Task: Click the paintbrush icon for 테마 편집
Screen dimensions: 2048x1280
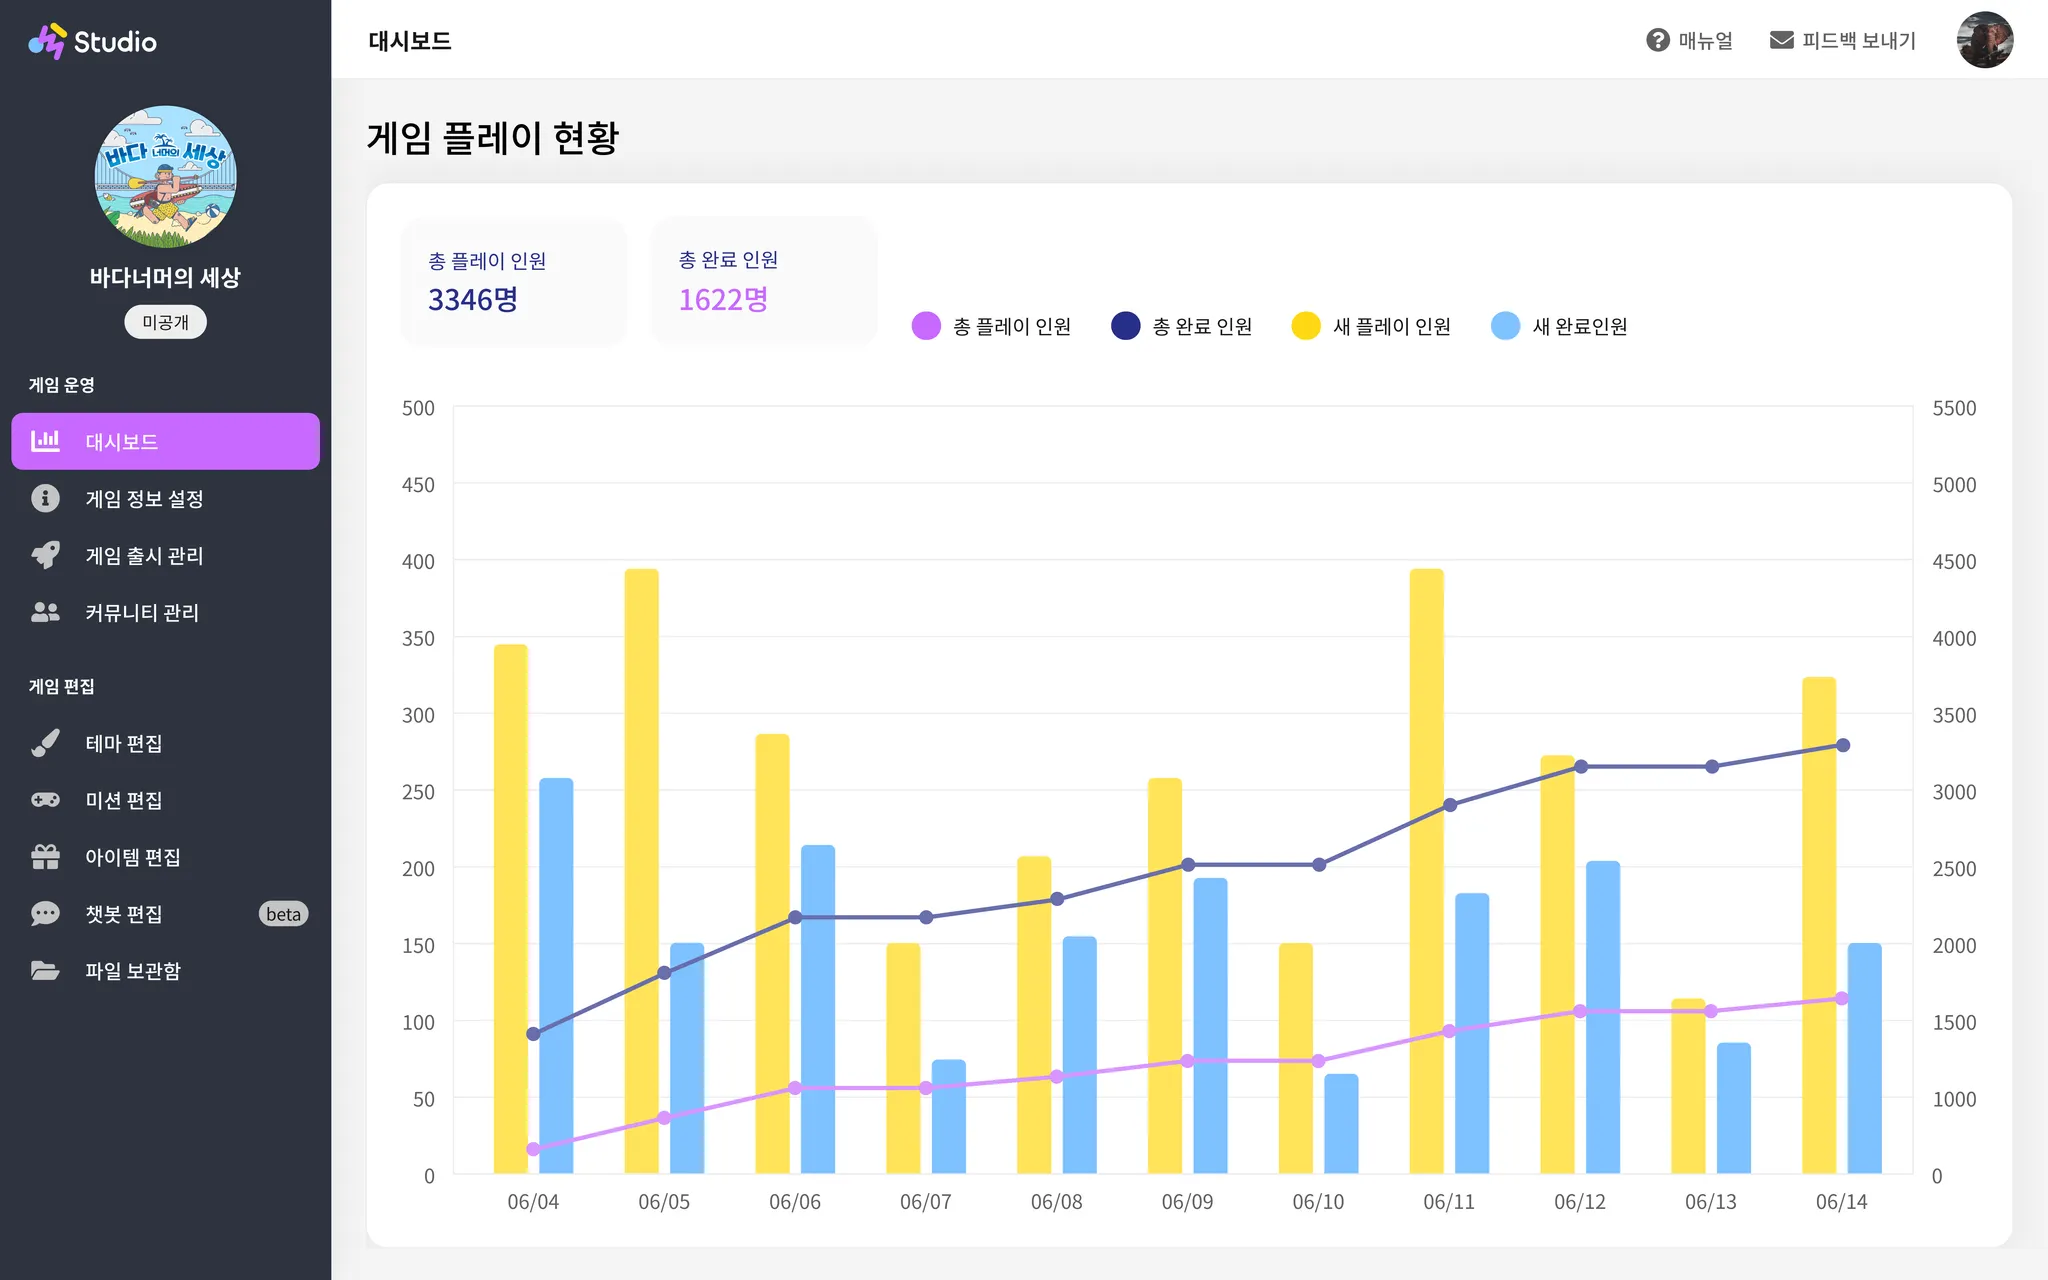Action: coord(45,743)
